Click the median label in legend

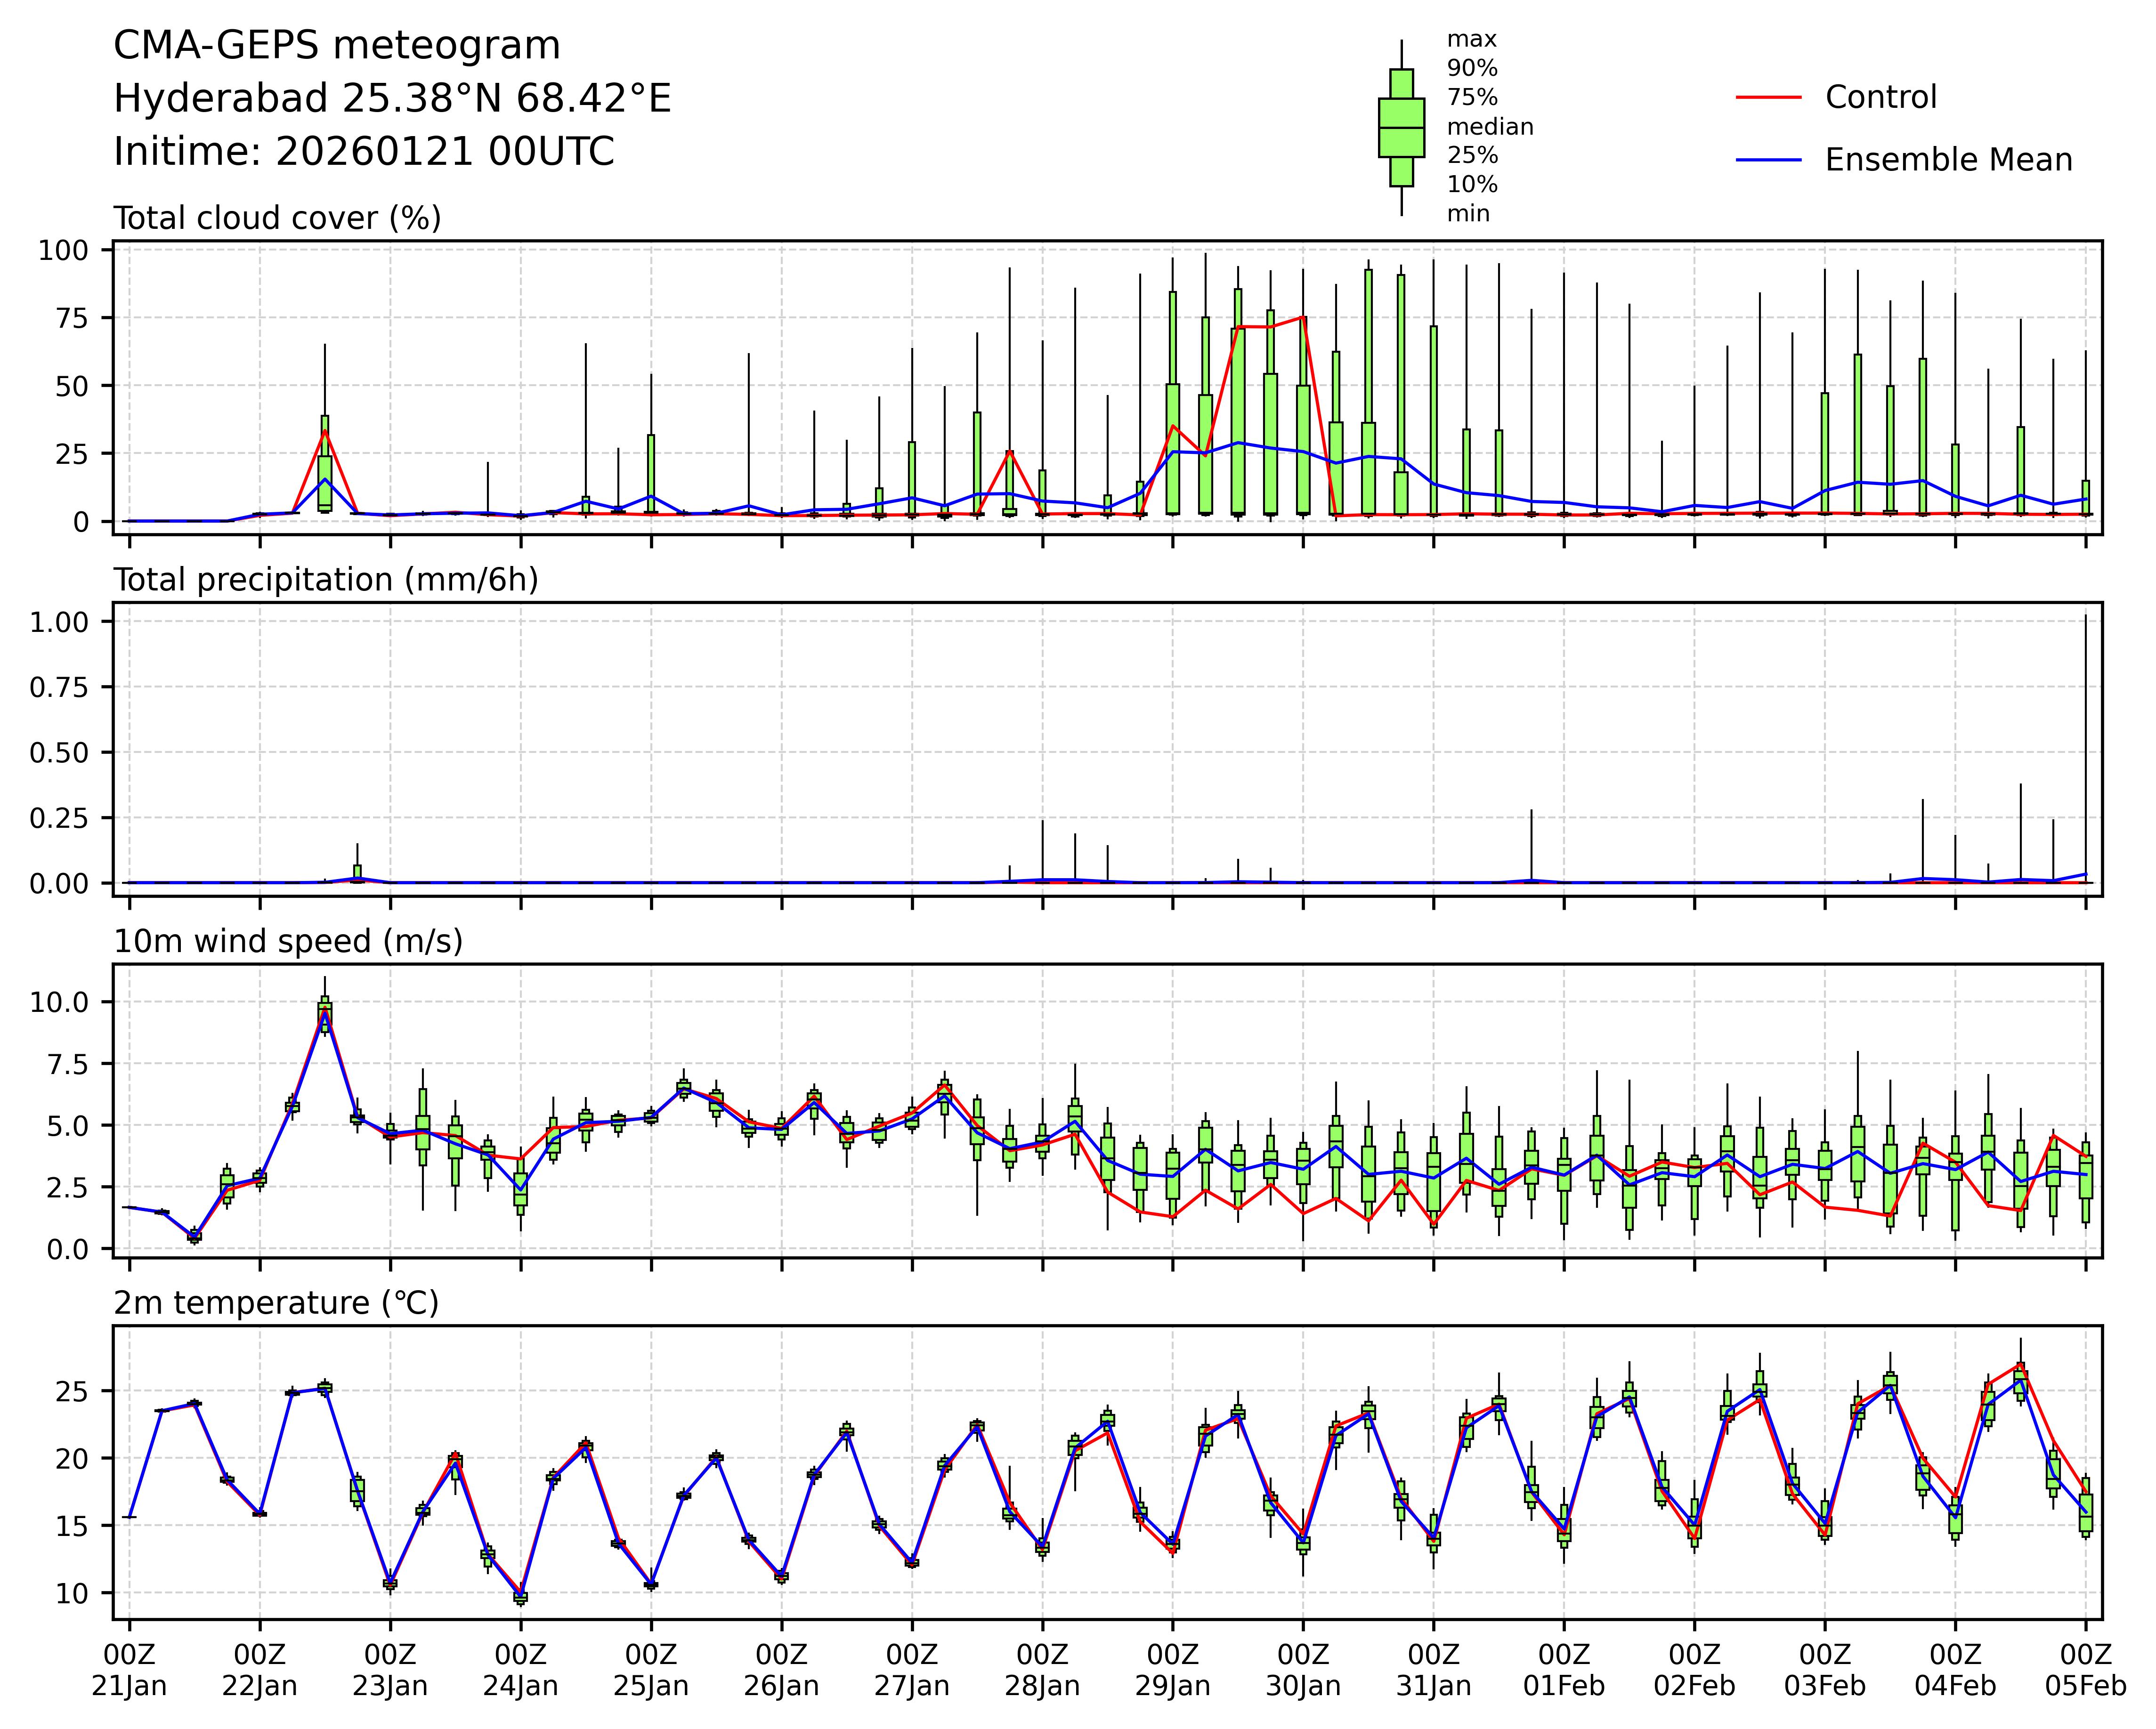(x=1490, y=127)
